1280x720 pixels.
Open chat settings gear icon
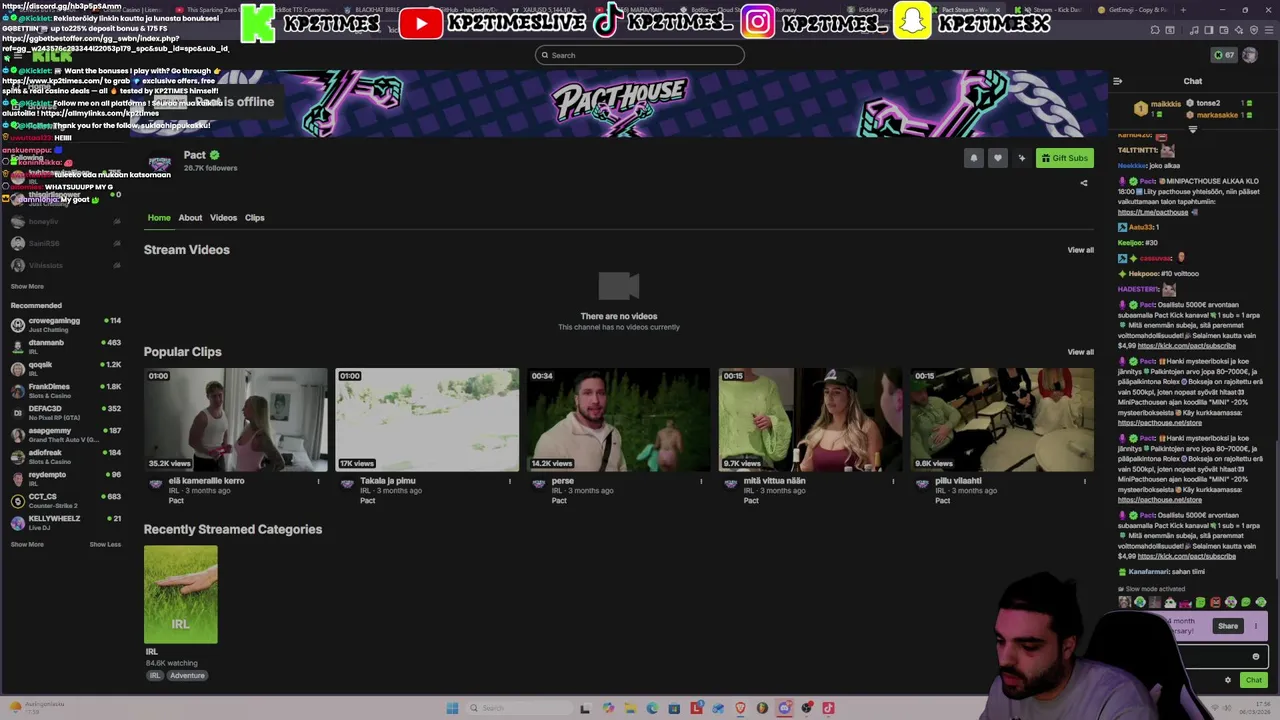click(x=1228, y=680)
